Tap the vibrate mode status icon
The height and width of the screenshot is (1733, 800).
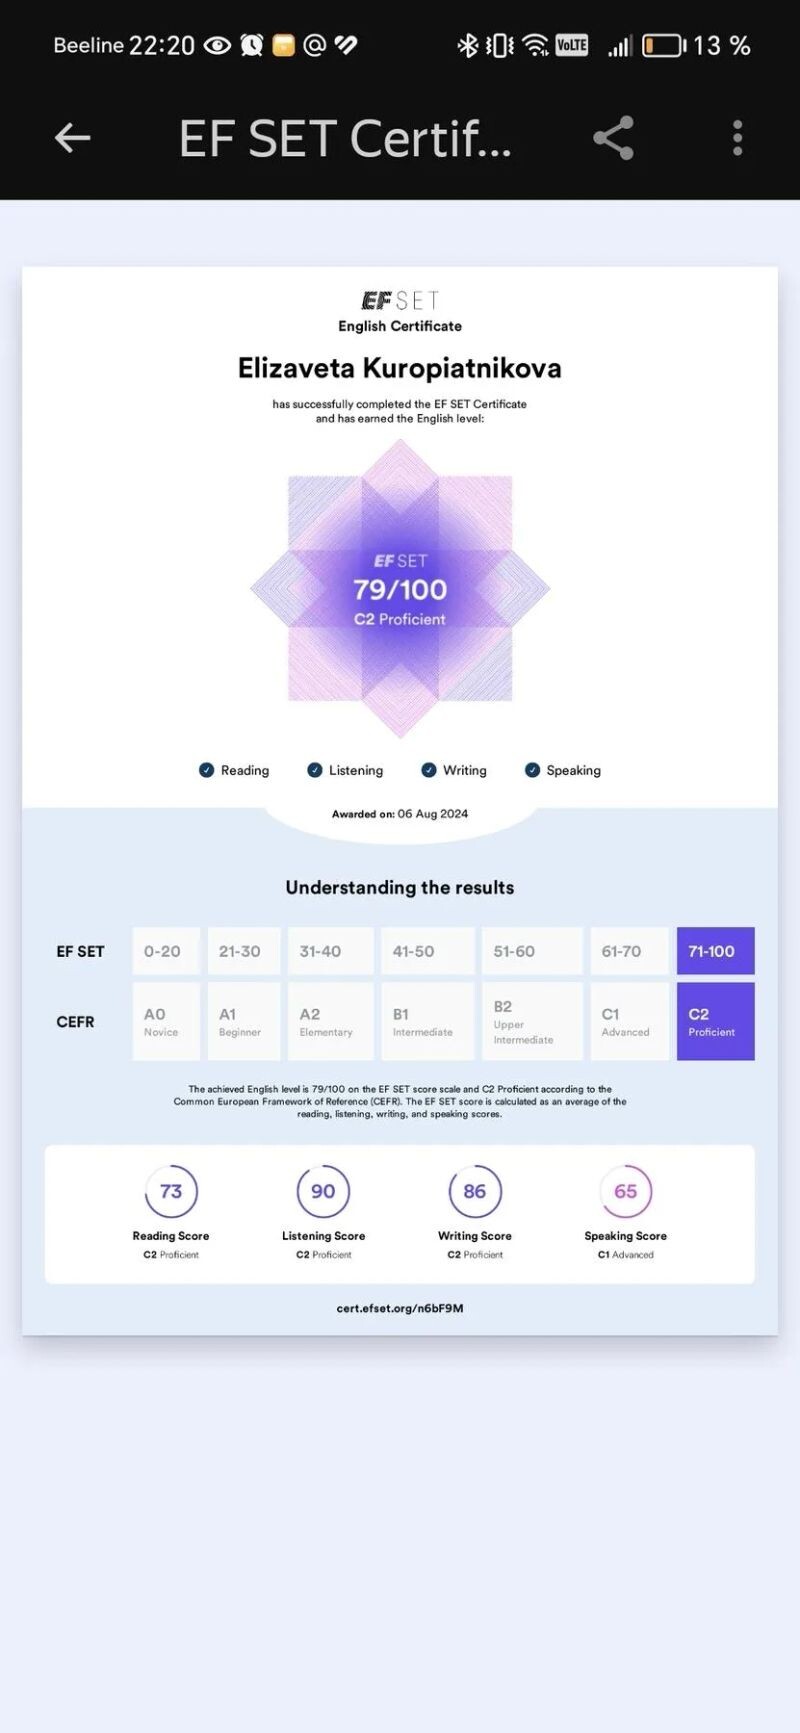click(x=499, y=46)
